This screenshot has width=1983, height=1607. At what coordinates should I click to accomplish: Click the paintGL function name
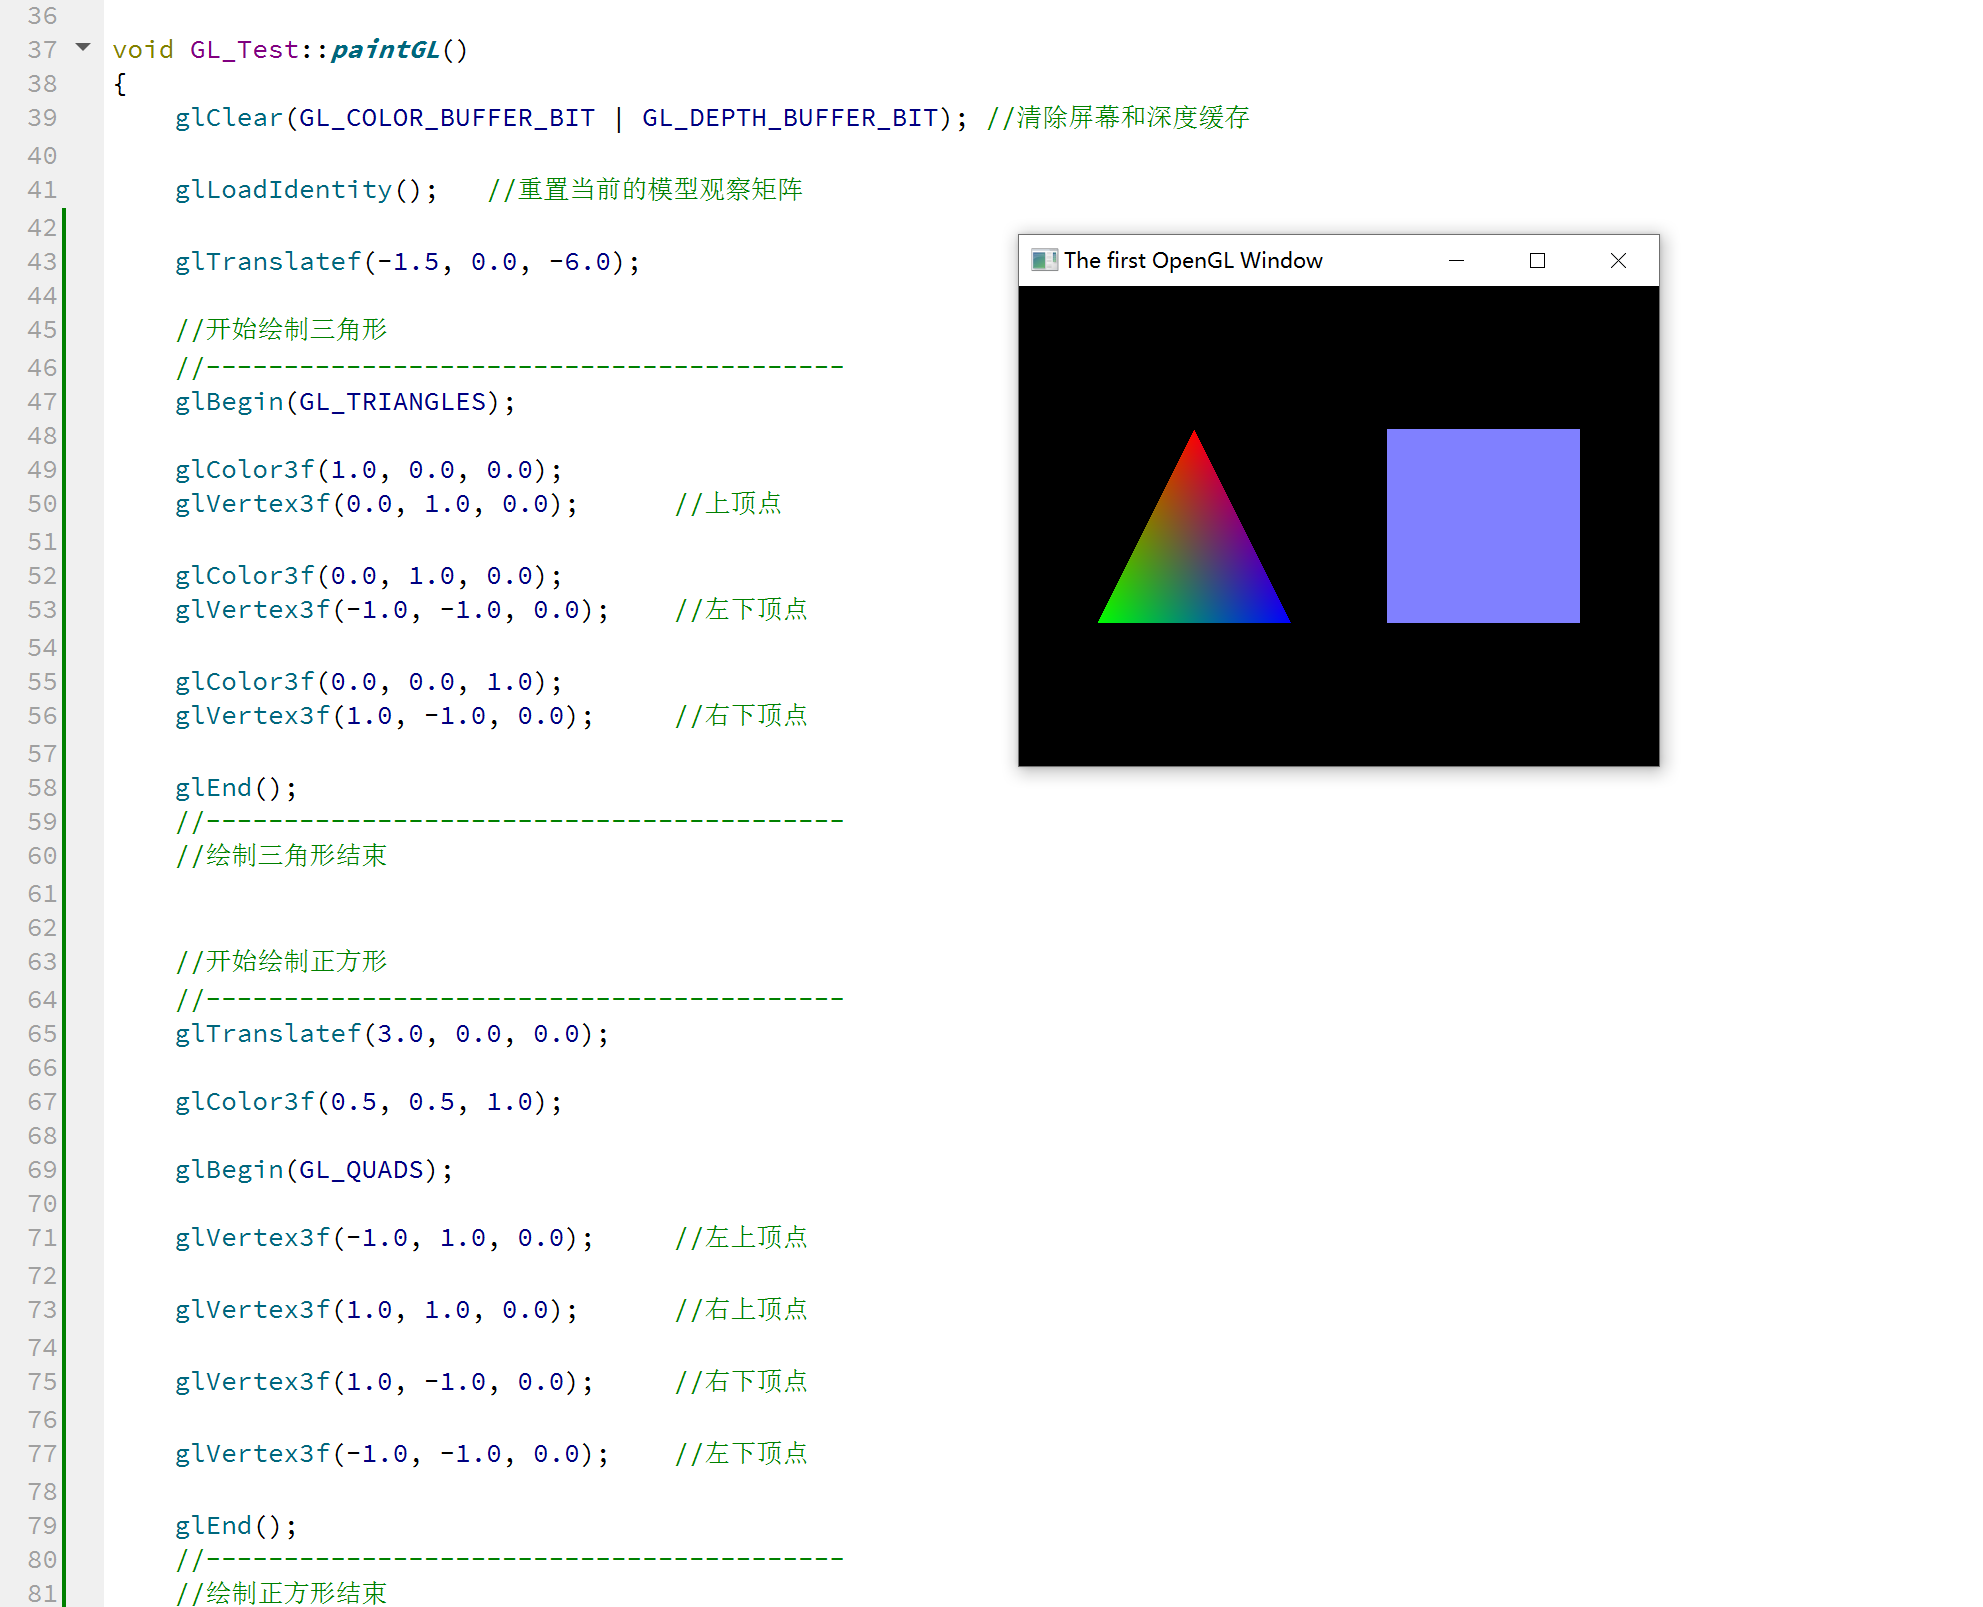[385, 50]
